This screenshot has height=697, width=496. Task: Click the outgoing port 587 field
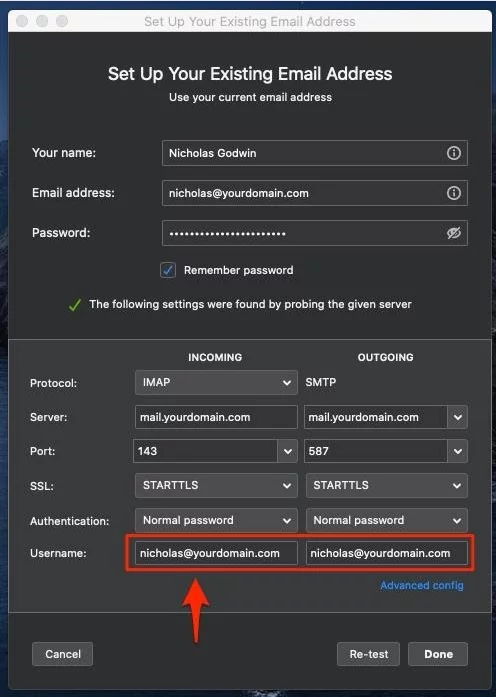click(x=376, y=451)
